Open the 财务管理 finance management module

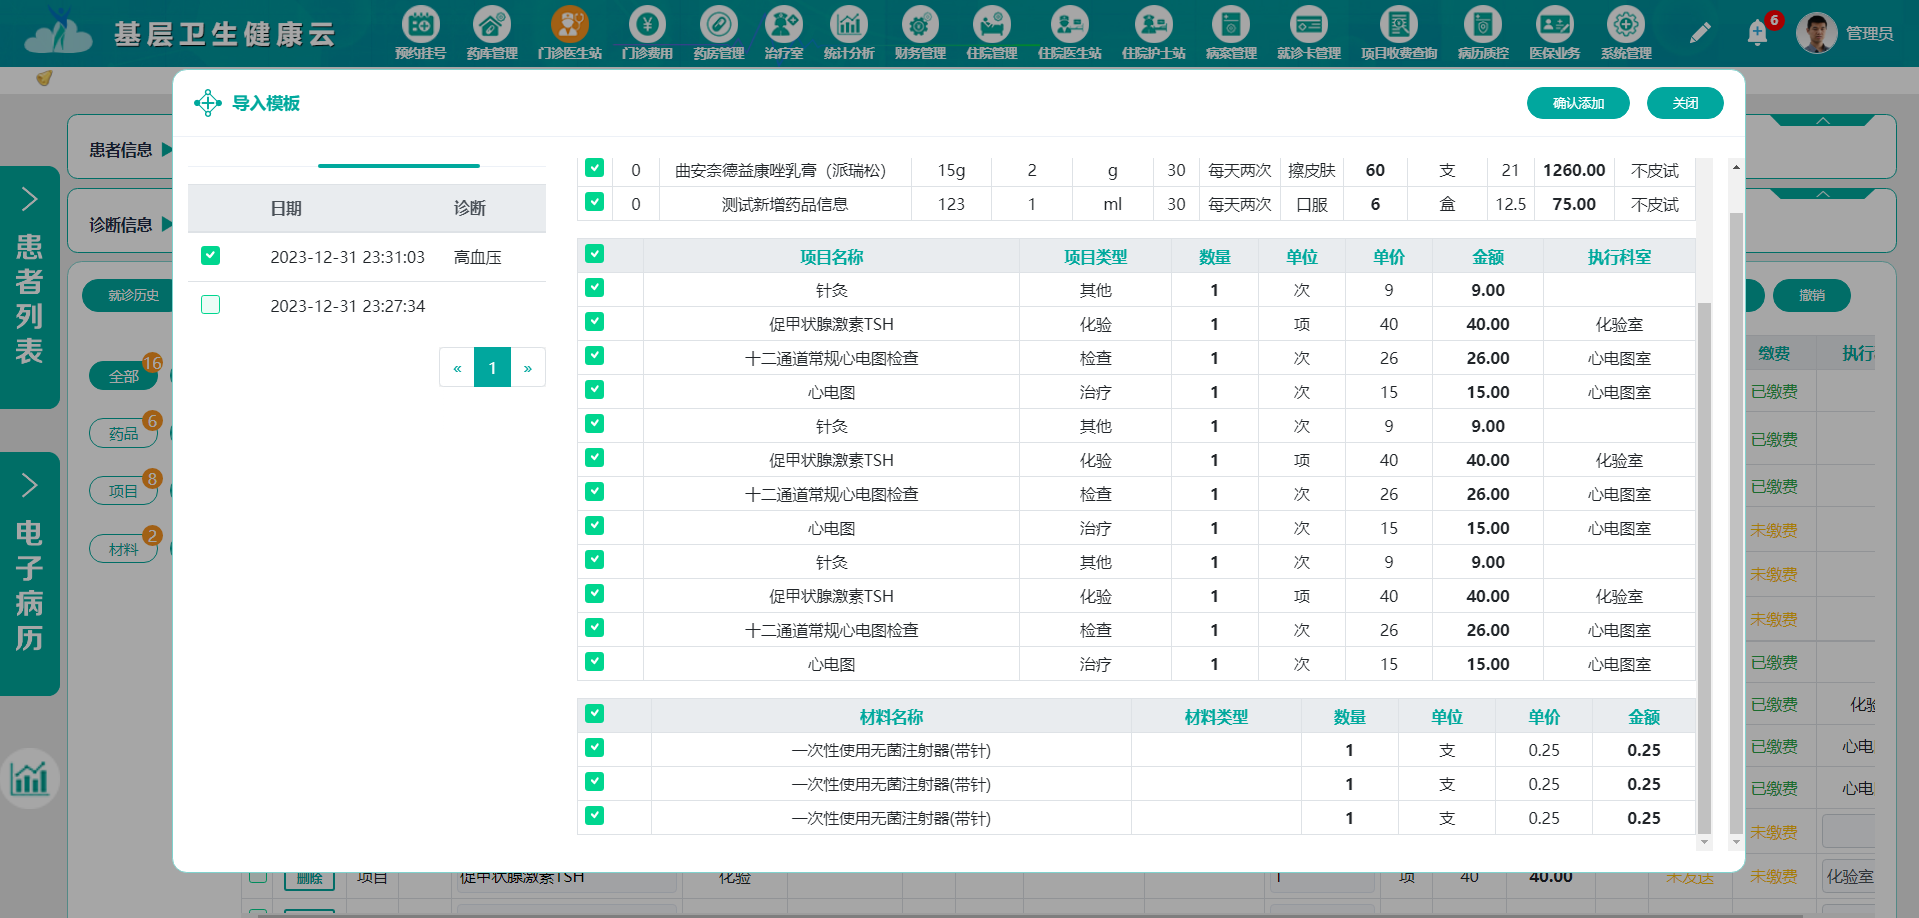(920, 33)
